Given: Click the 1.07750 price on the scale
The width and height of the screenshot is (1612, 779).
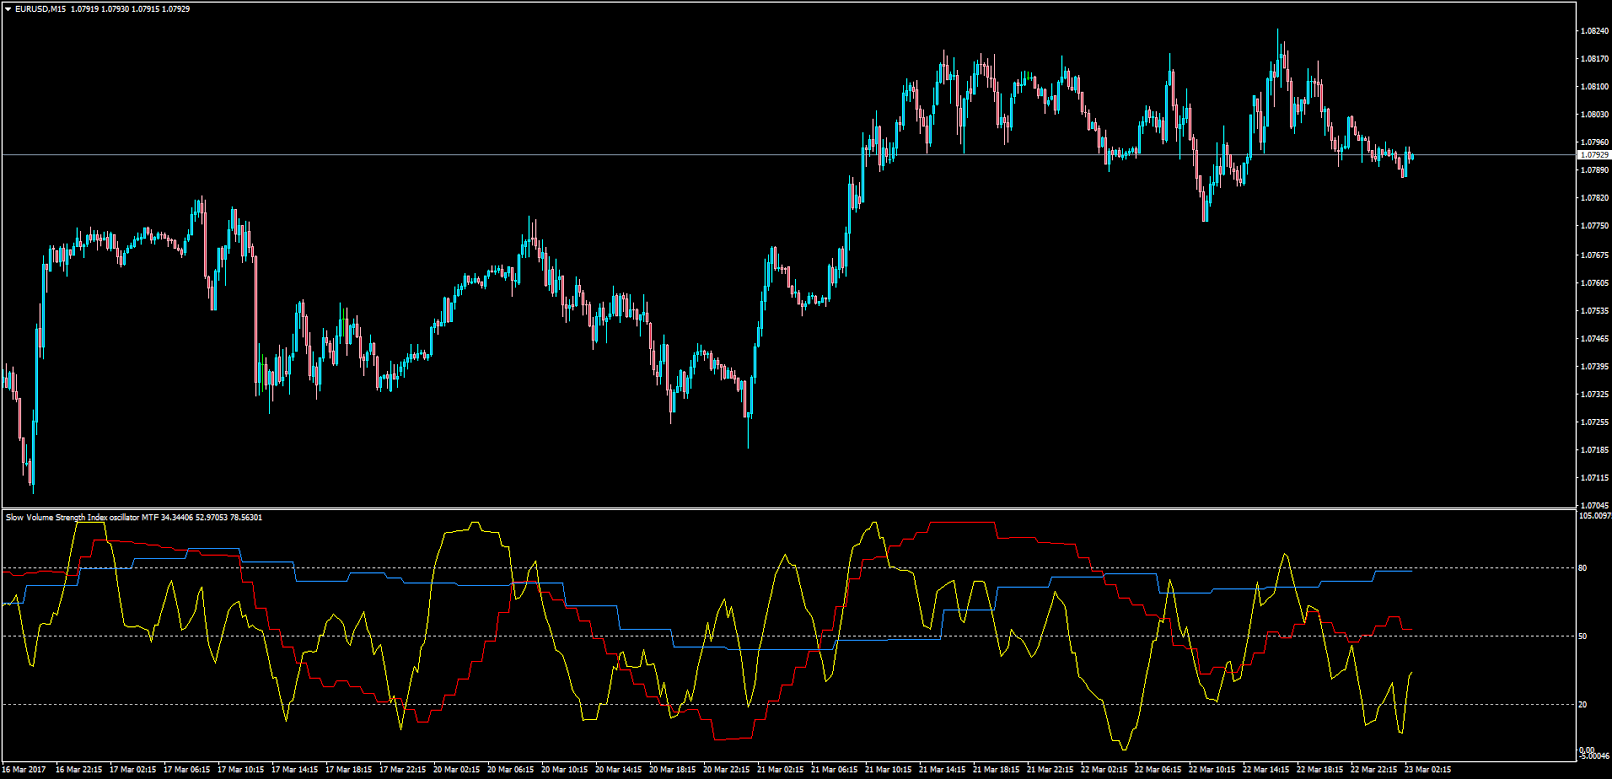Looking at the screenshot, I should click(x=1594, y=227).
